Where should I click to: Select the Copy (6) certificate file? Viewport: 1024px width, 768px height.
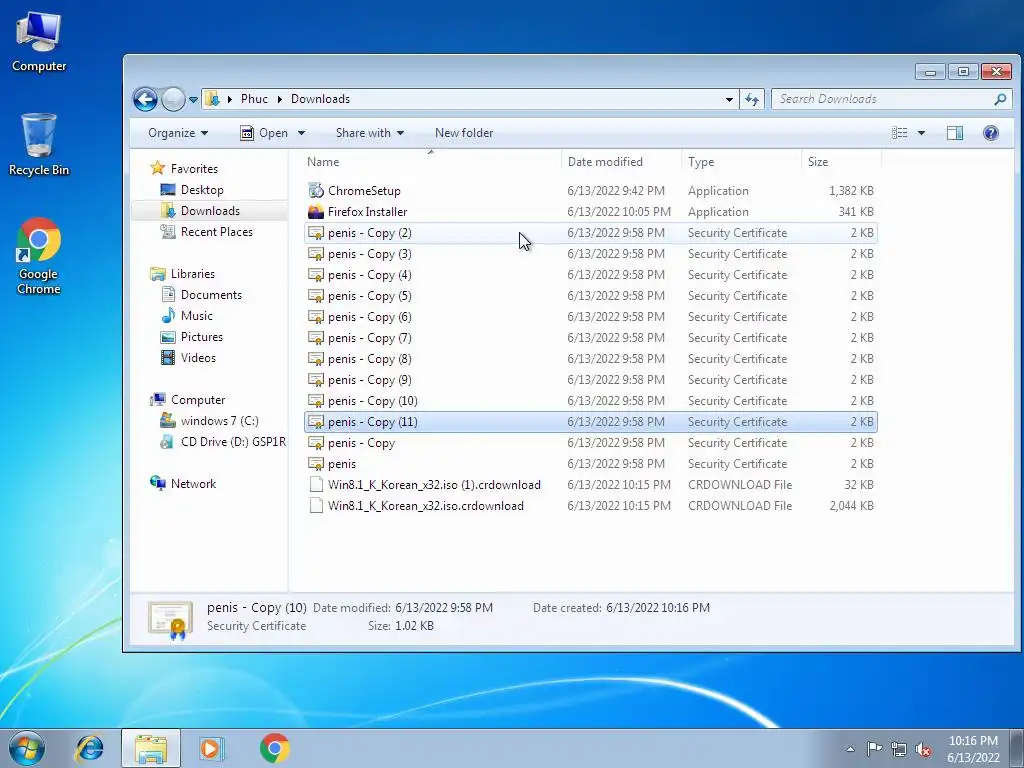point(590,317)
